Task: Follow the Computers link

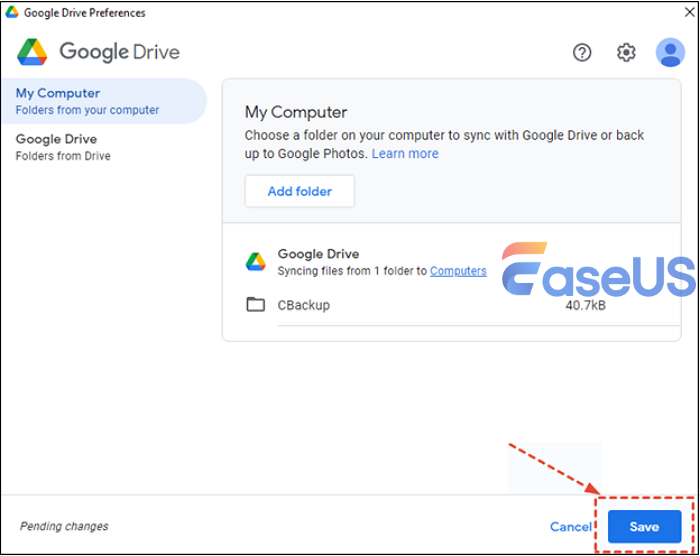Action: point(458,271)
